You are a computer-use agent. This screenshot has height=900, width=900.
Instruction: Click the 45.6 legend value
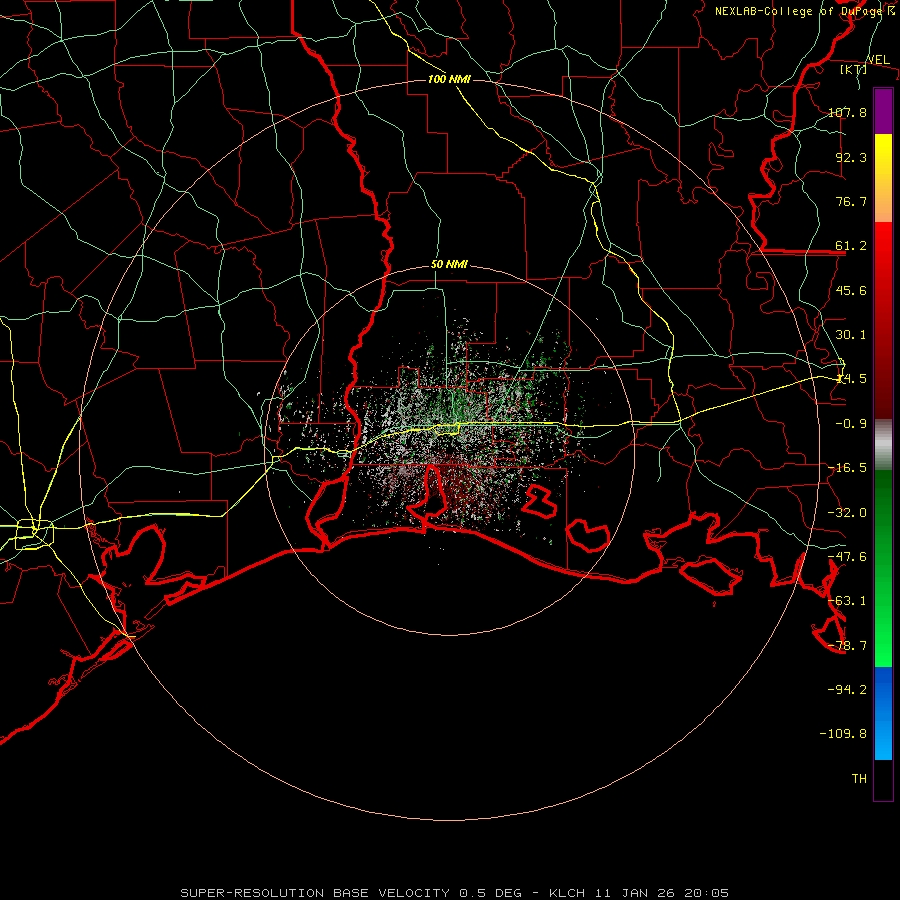point(851,290)
